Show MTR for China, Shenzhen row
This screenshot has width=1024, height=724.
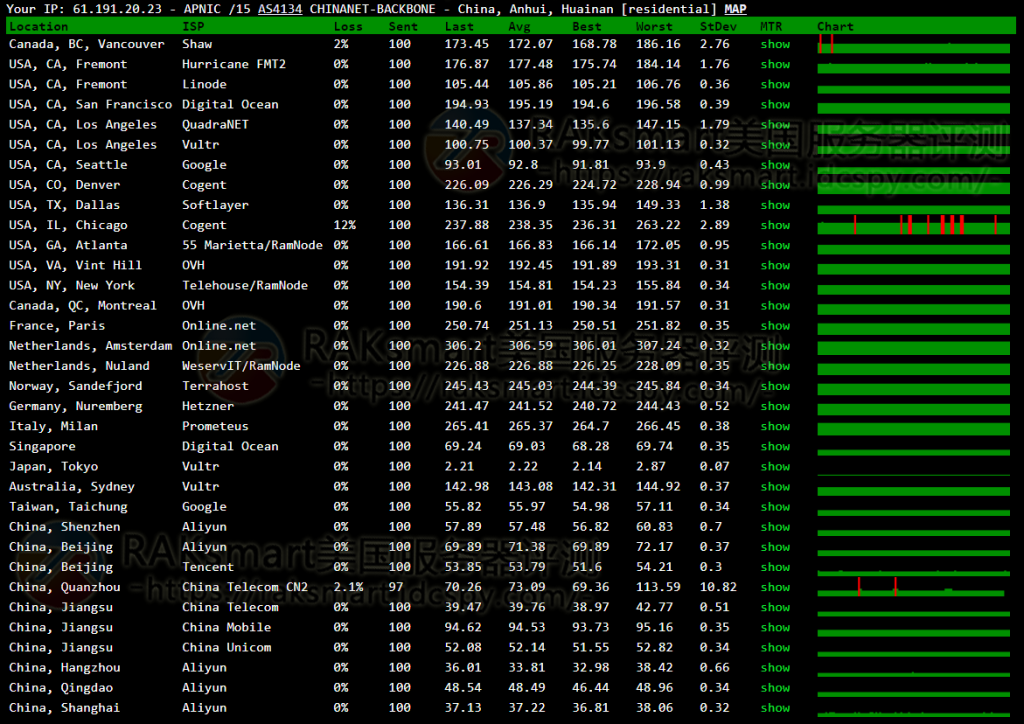(775, 527)
